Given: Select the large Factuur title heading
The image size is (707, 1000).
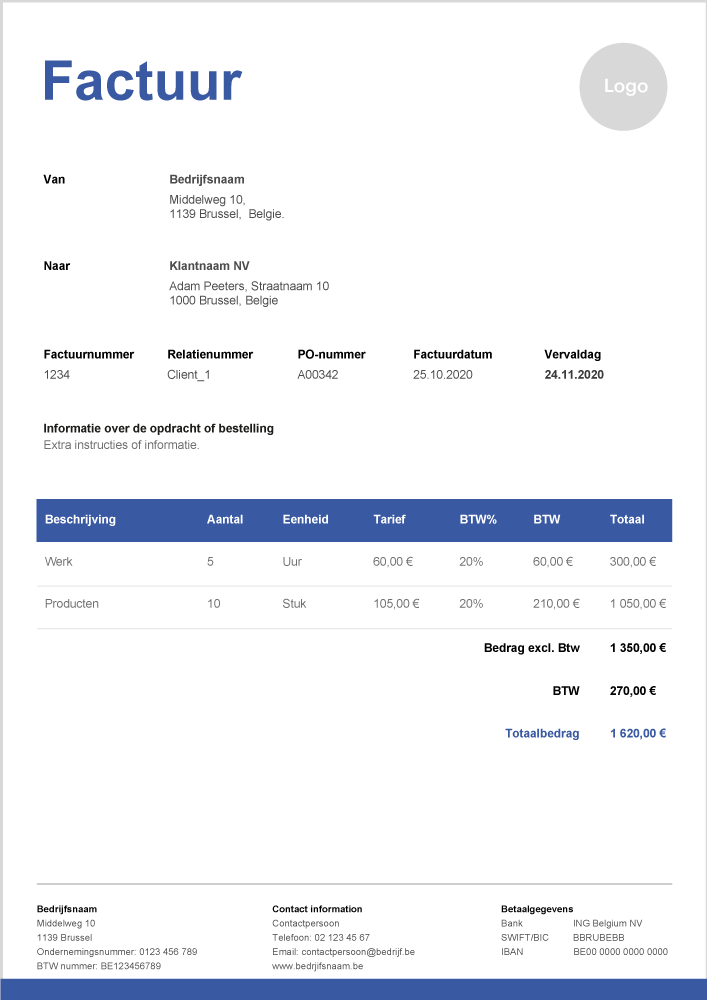Looking at the screenshot, I should coord(142,81).
